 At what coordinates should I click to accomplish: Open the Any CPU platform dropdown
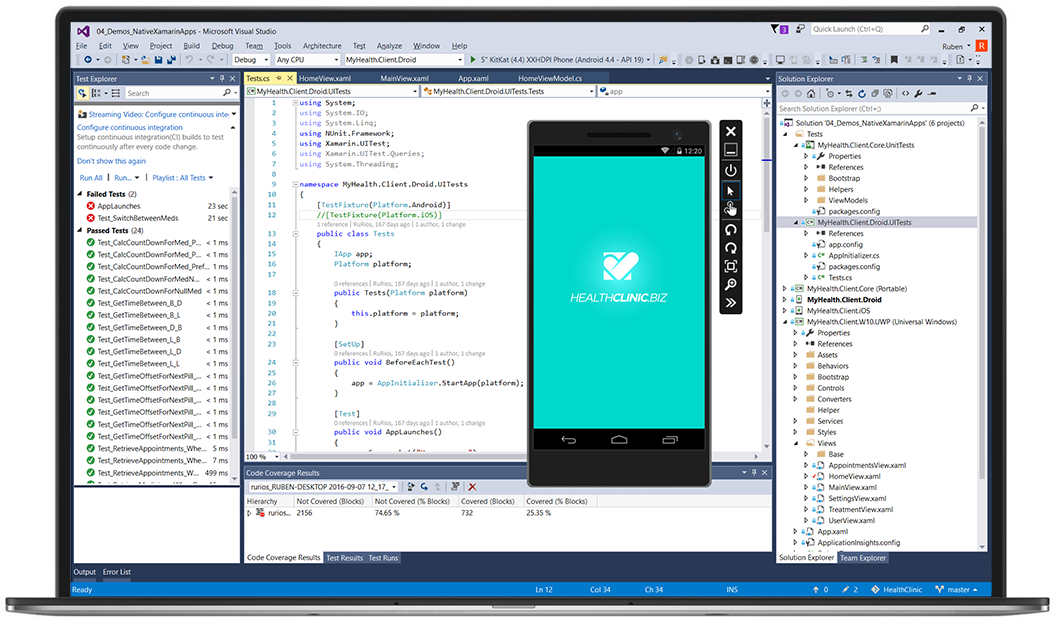(x=307, y=59)
